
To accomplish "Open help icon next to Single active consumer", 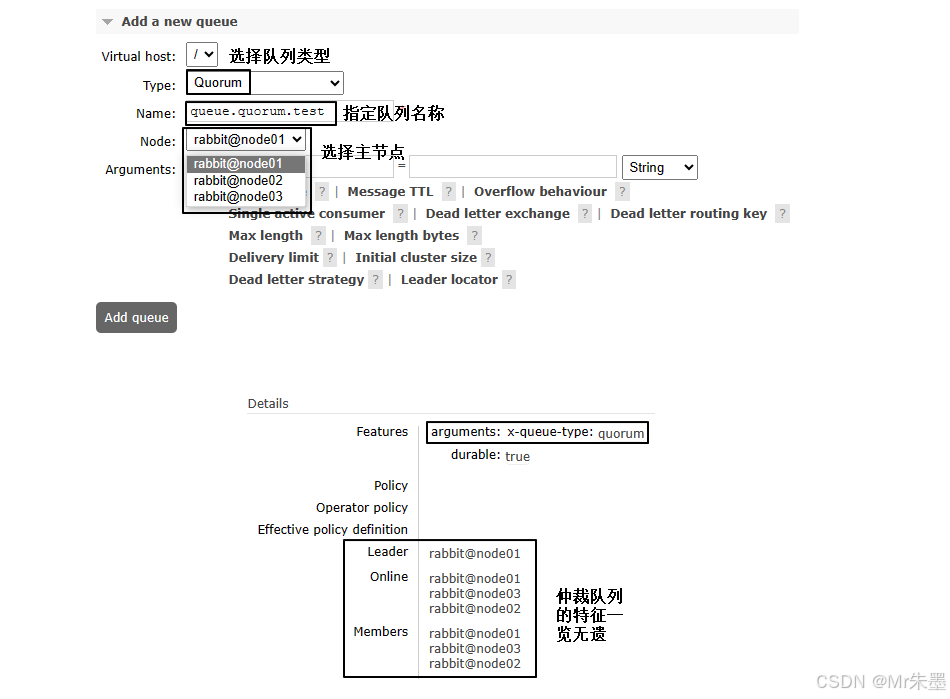I will pyautogui.click(x=400, y=214).
